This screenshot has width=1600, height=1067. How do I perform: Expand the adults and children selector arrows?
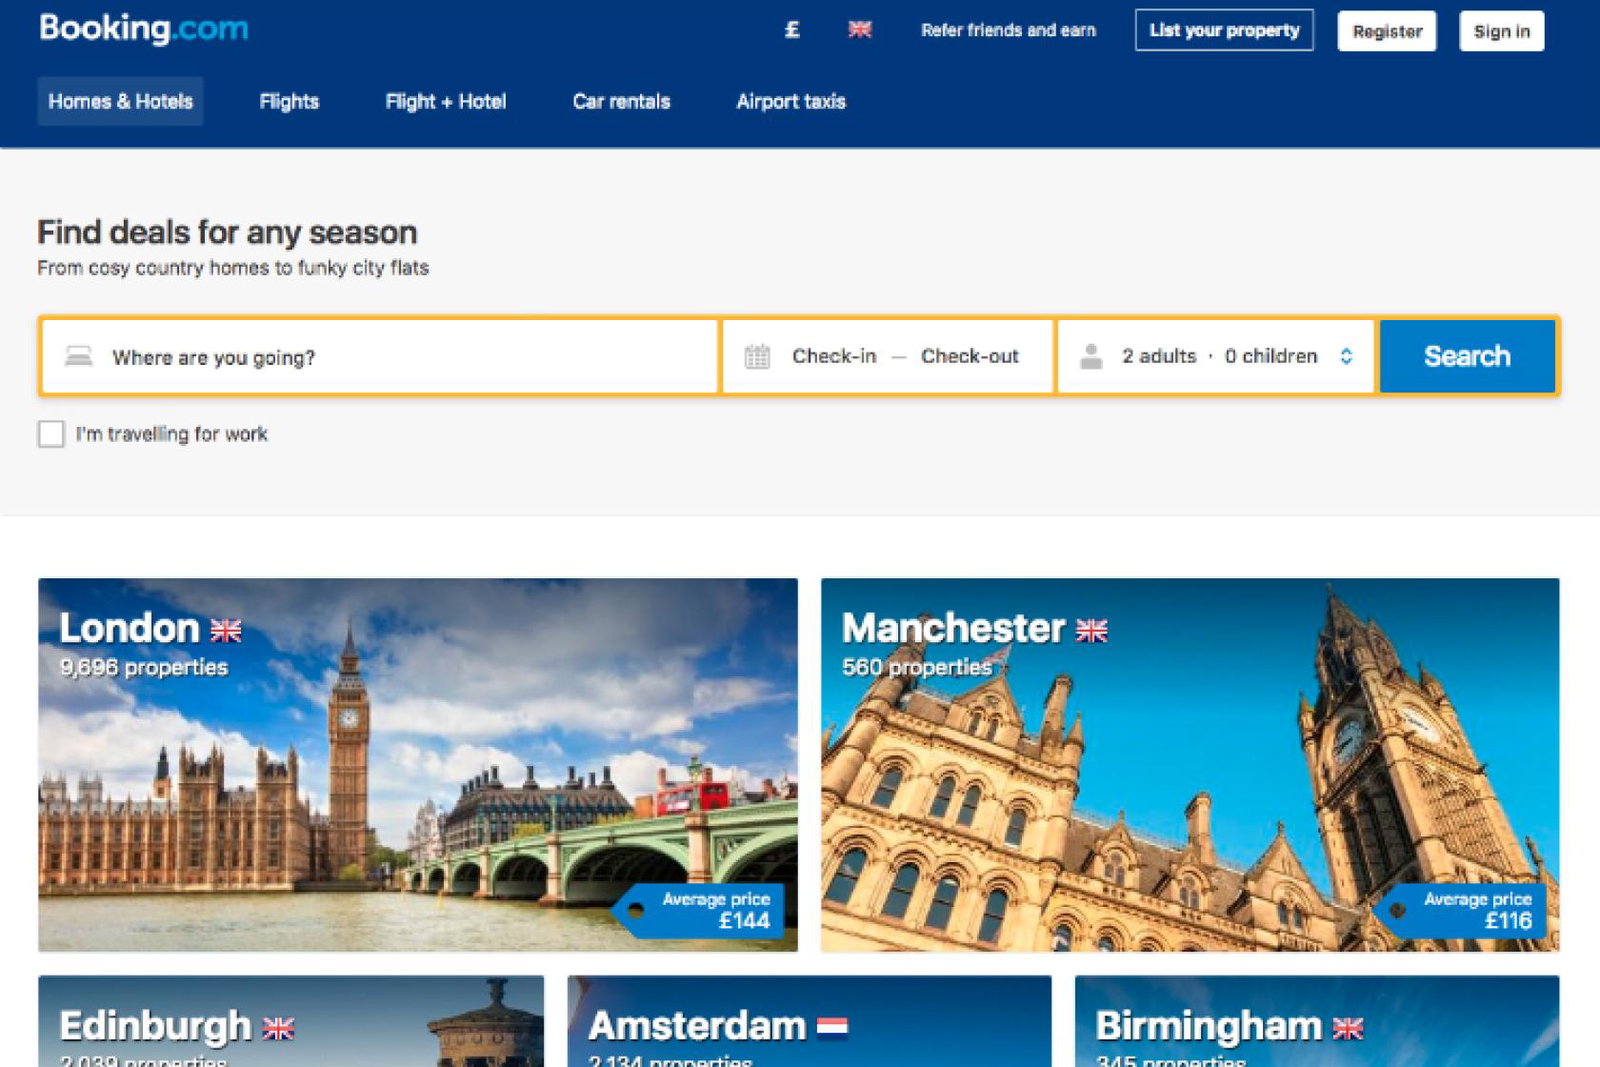(1346, 356)
